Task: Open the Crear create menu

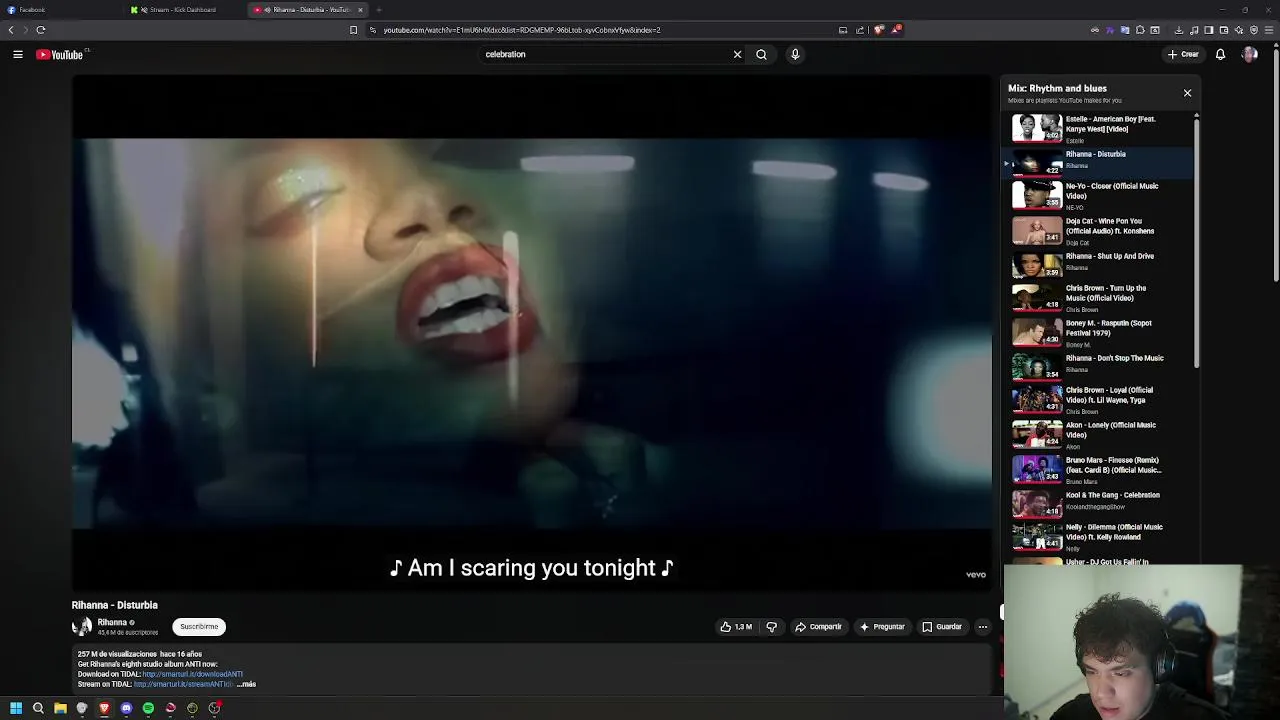Action: tap(1183, 55)
